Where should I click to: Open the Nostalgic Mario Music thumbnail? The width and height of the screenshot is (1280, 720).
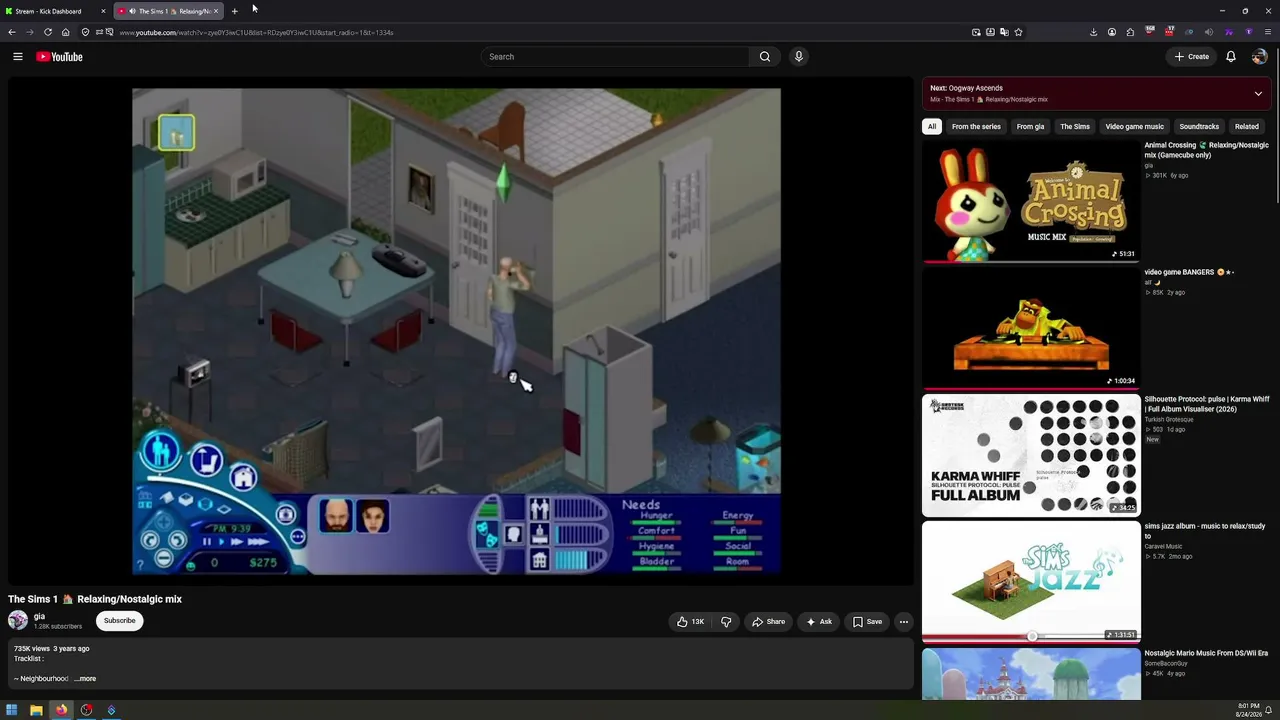point(1031,674)
